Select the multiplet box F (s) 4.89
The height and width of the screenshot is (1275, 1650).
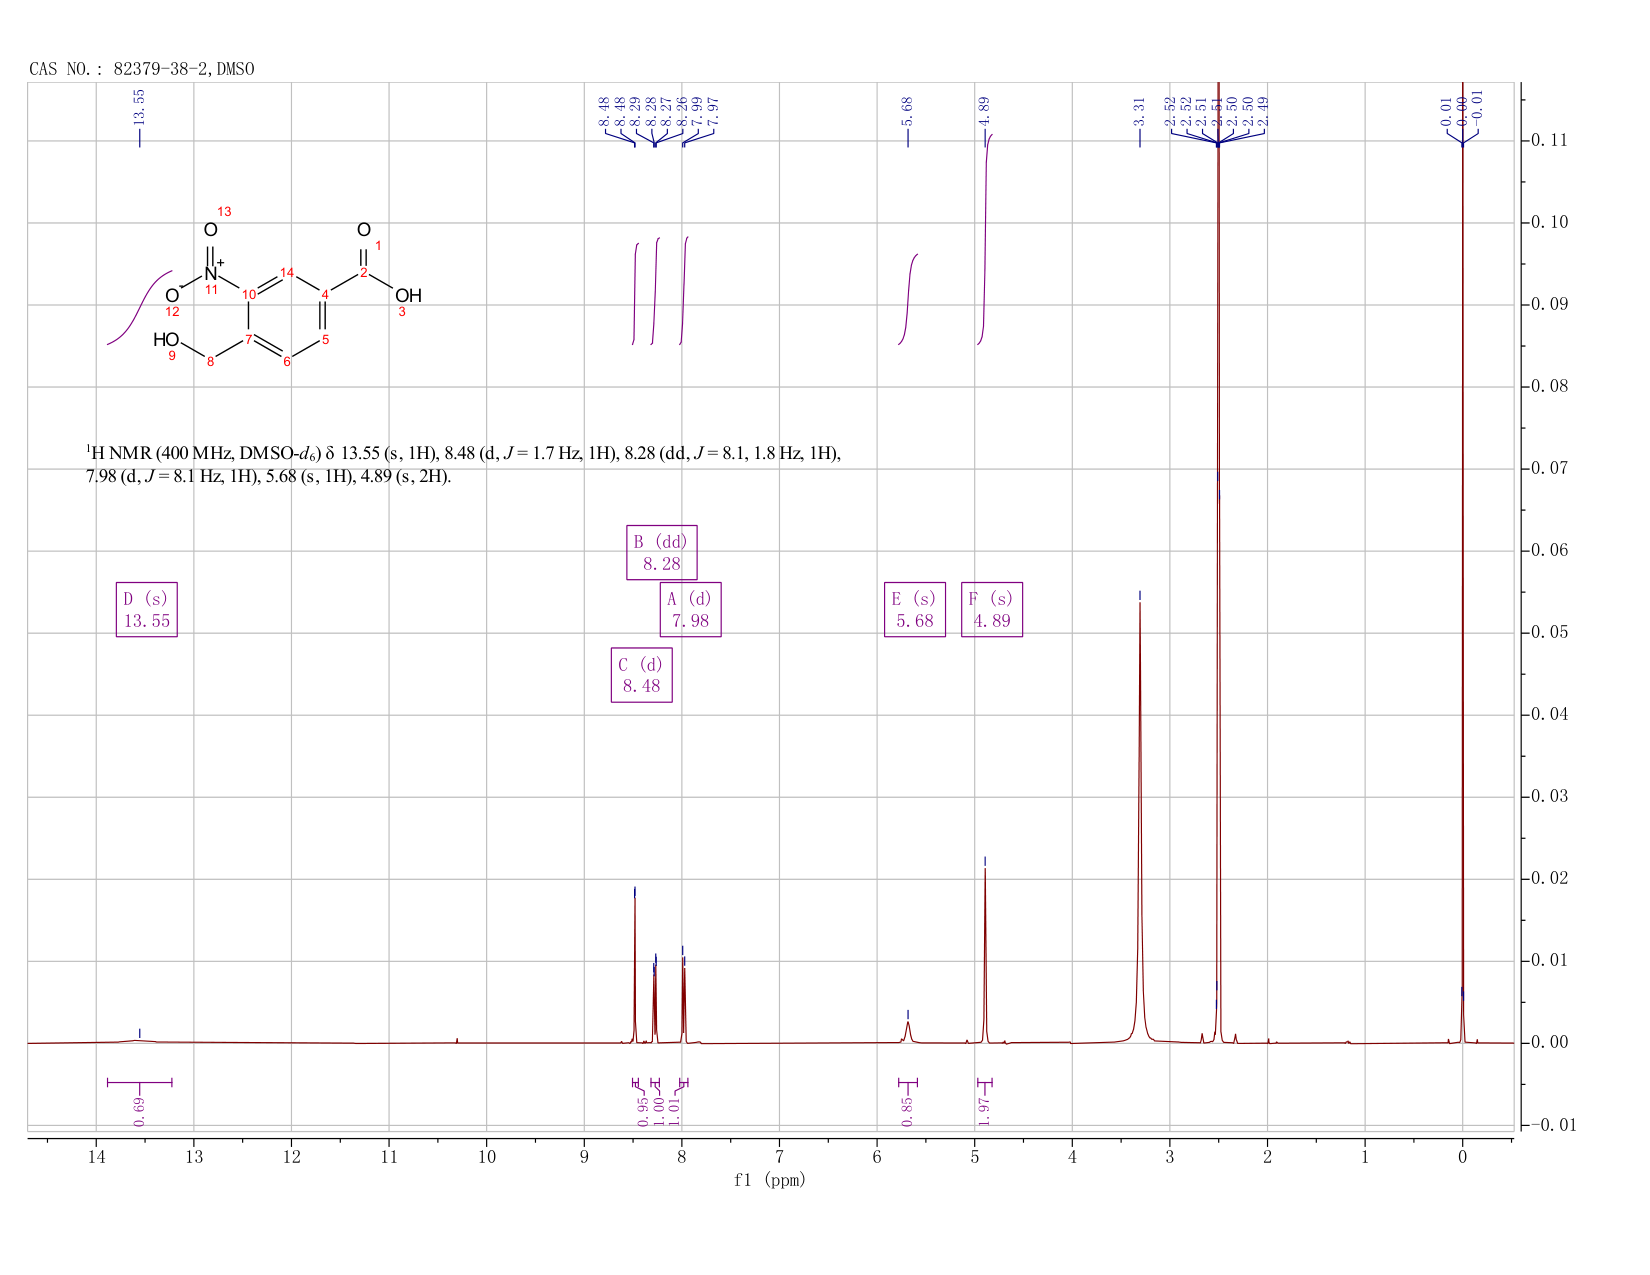[992, 610]
